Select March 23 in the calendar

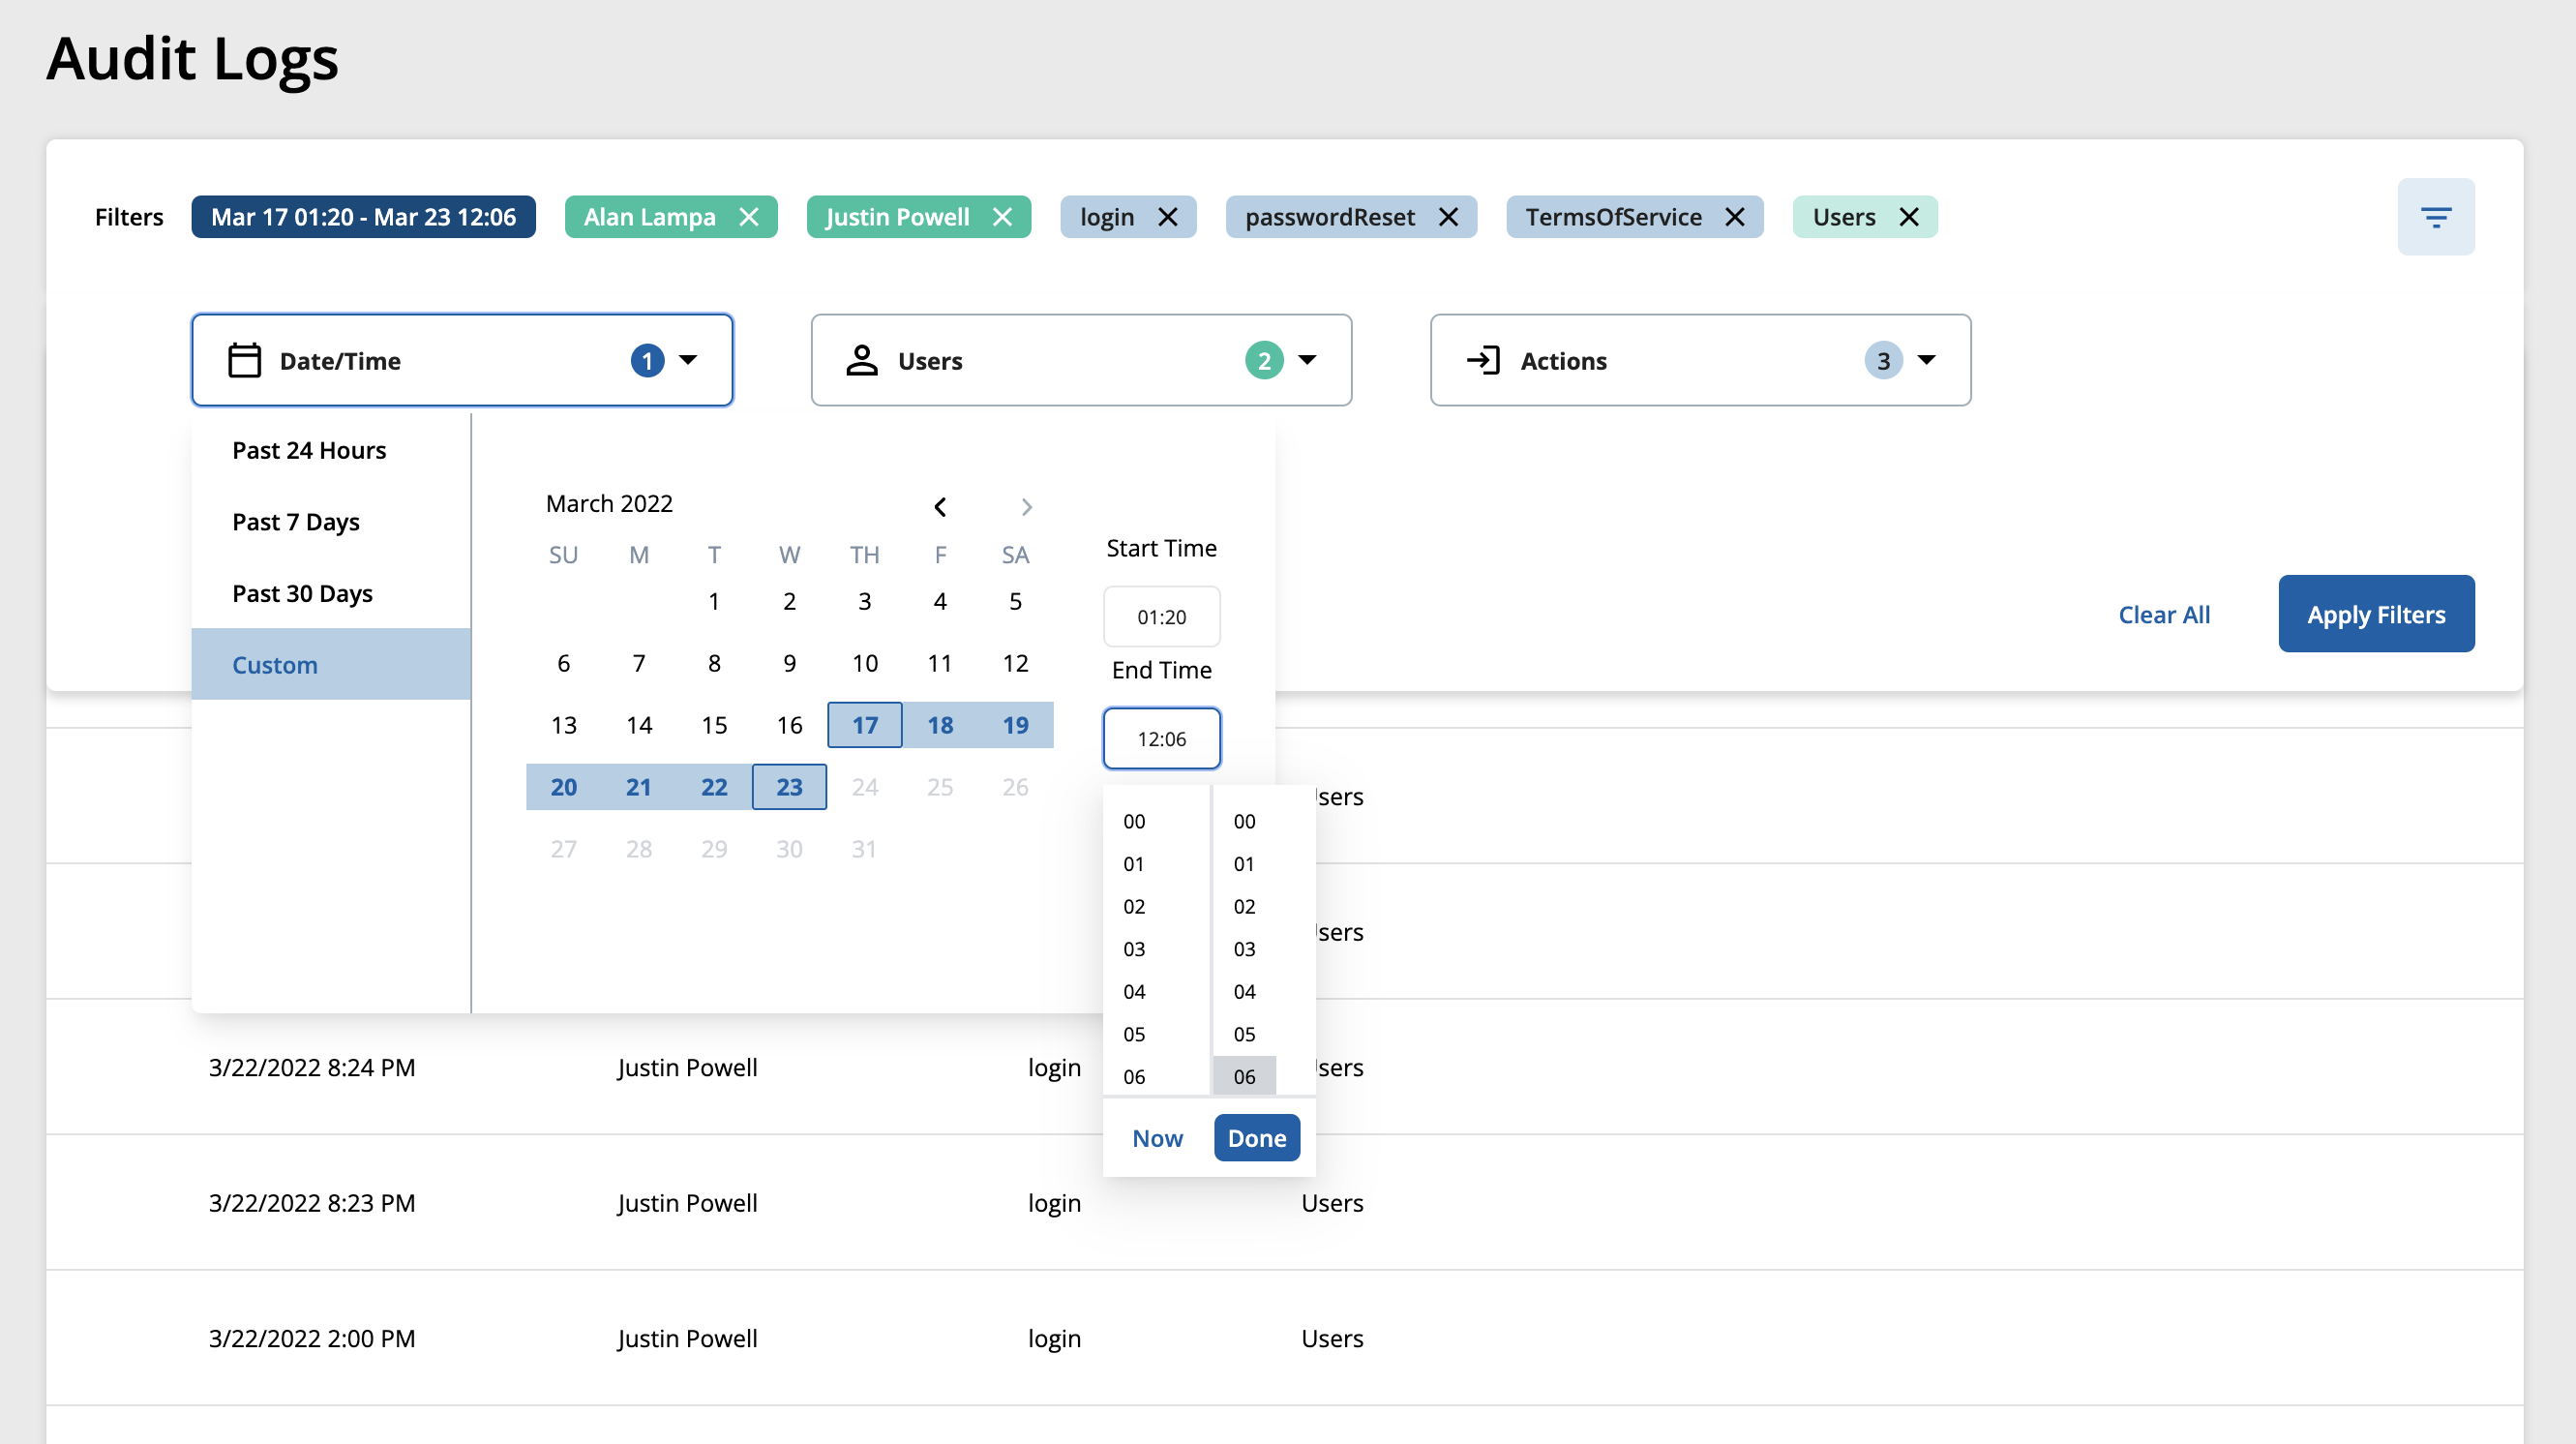click(x=789, y=787)
